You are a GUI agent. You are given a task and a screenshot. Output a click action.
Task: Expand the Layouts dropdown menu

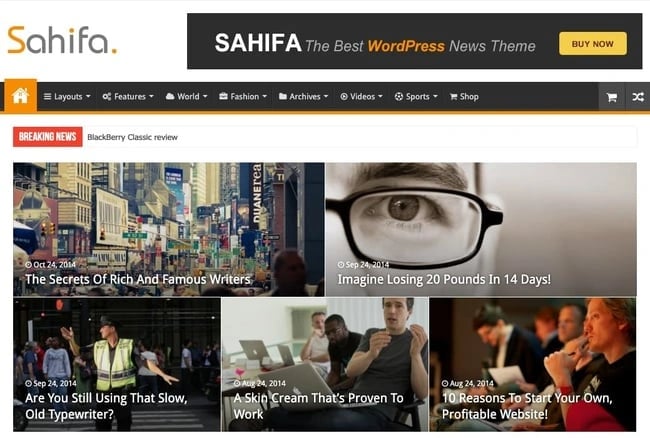67,97
